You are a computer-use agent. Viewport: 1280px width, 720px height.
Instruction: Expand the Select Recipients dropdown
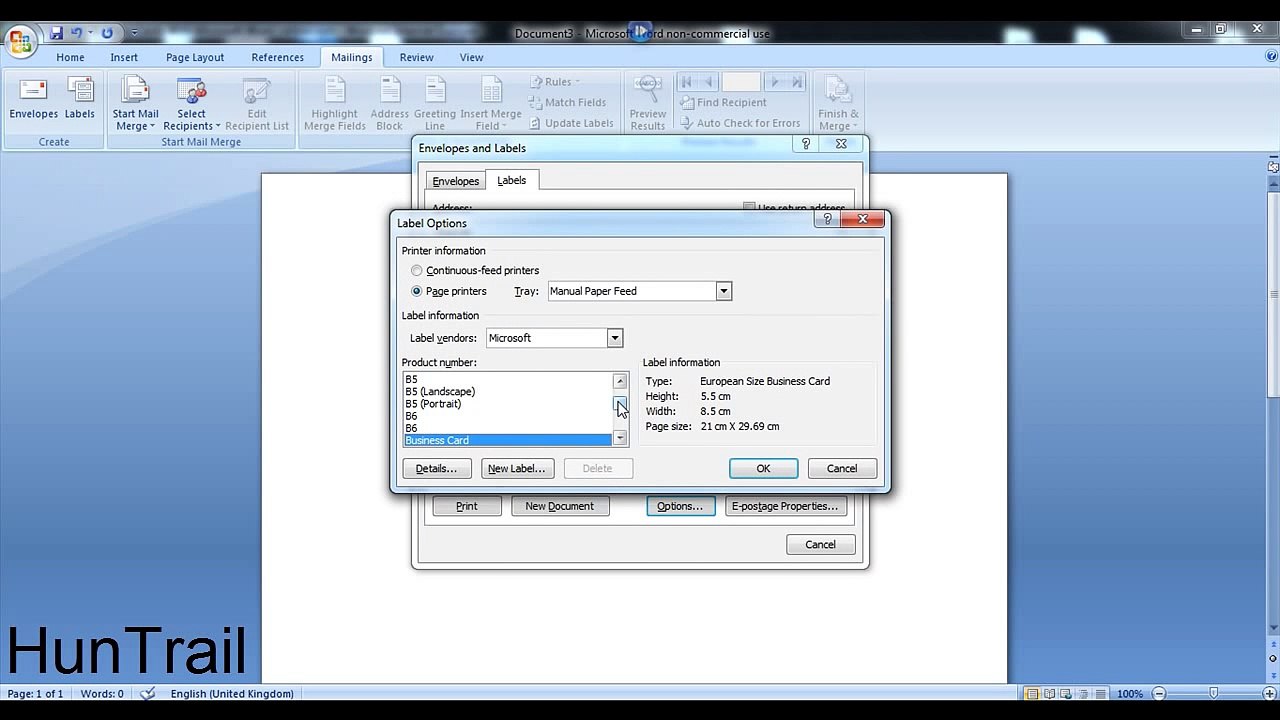(191, 105)
